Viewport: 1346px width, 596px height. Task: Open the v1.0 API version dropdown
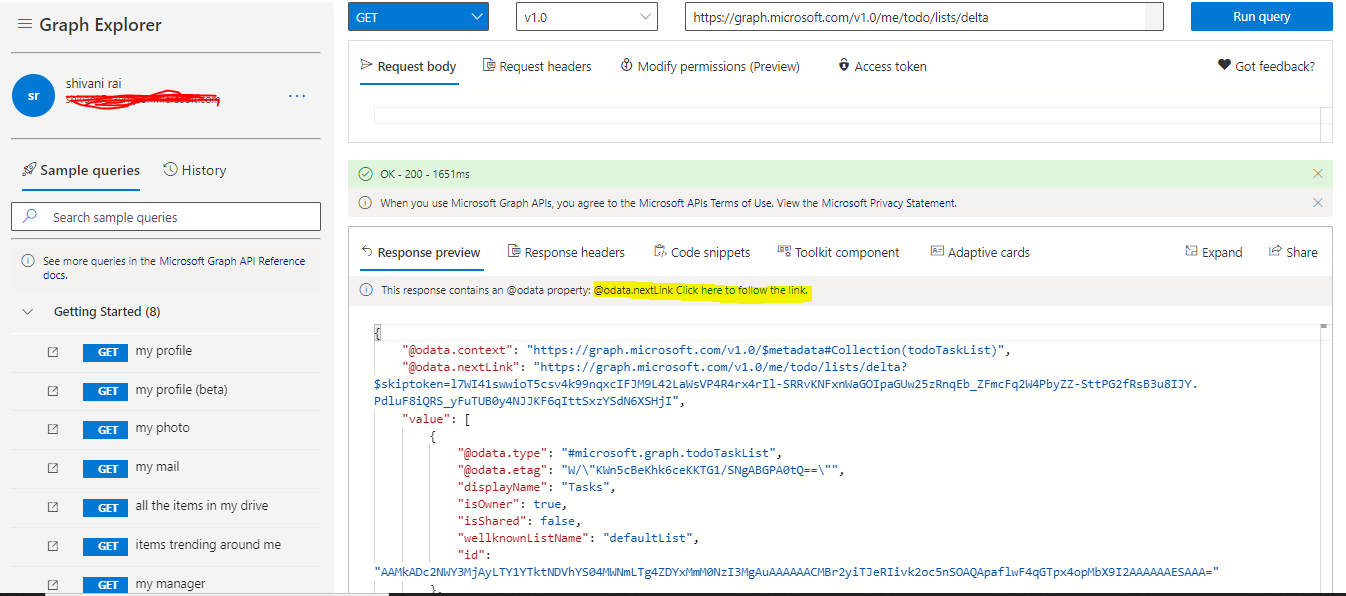[x=586, y=16]
